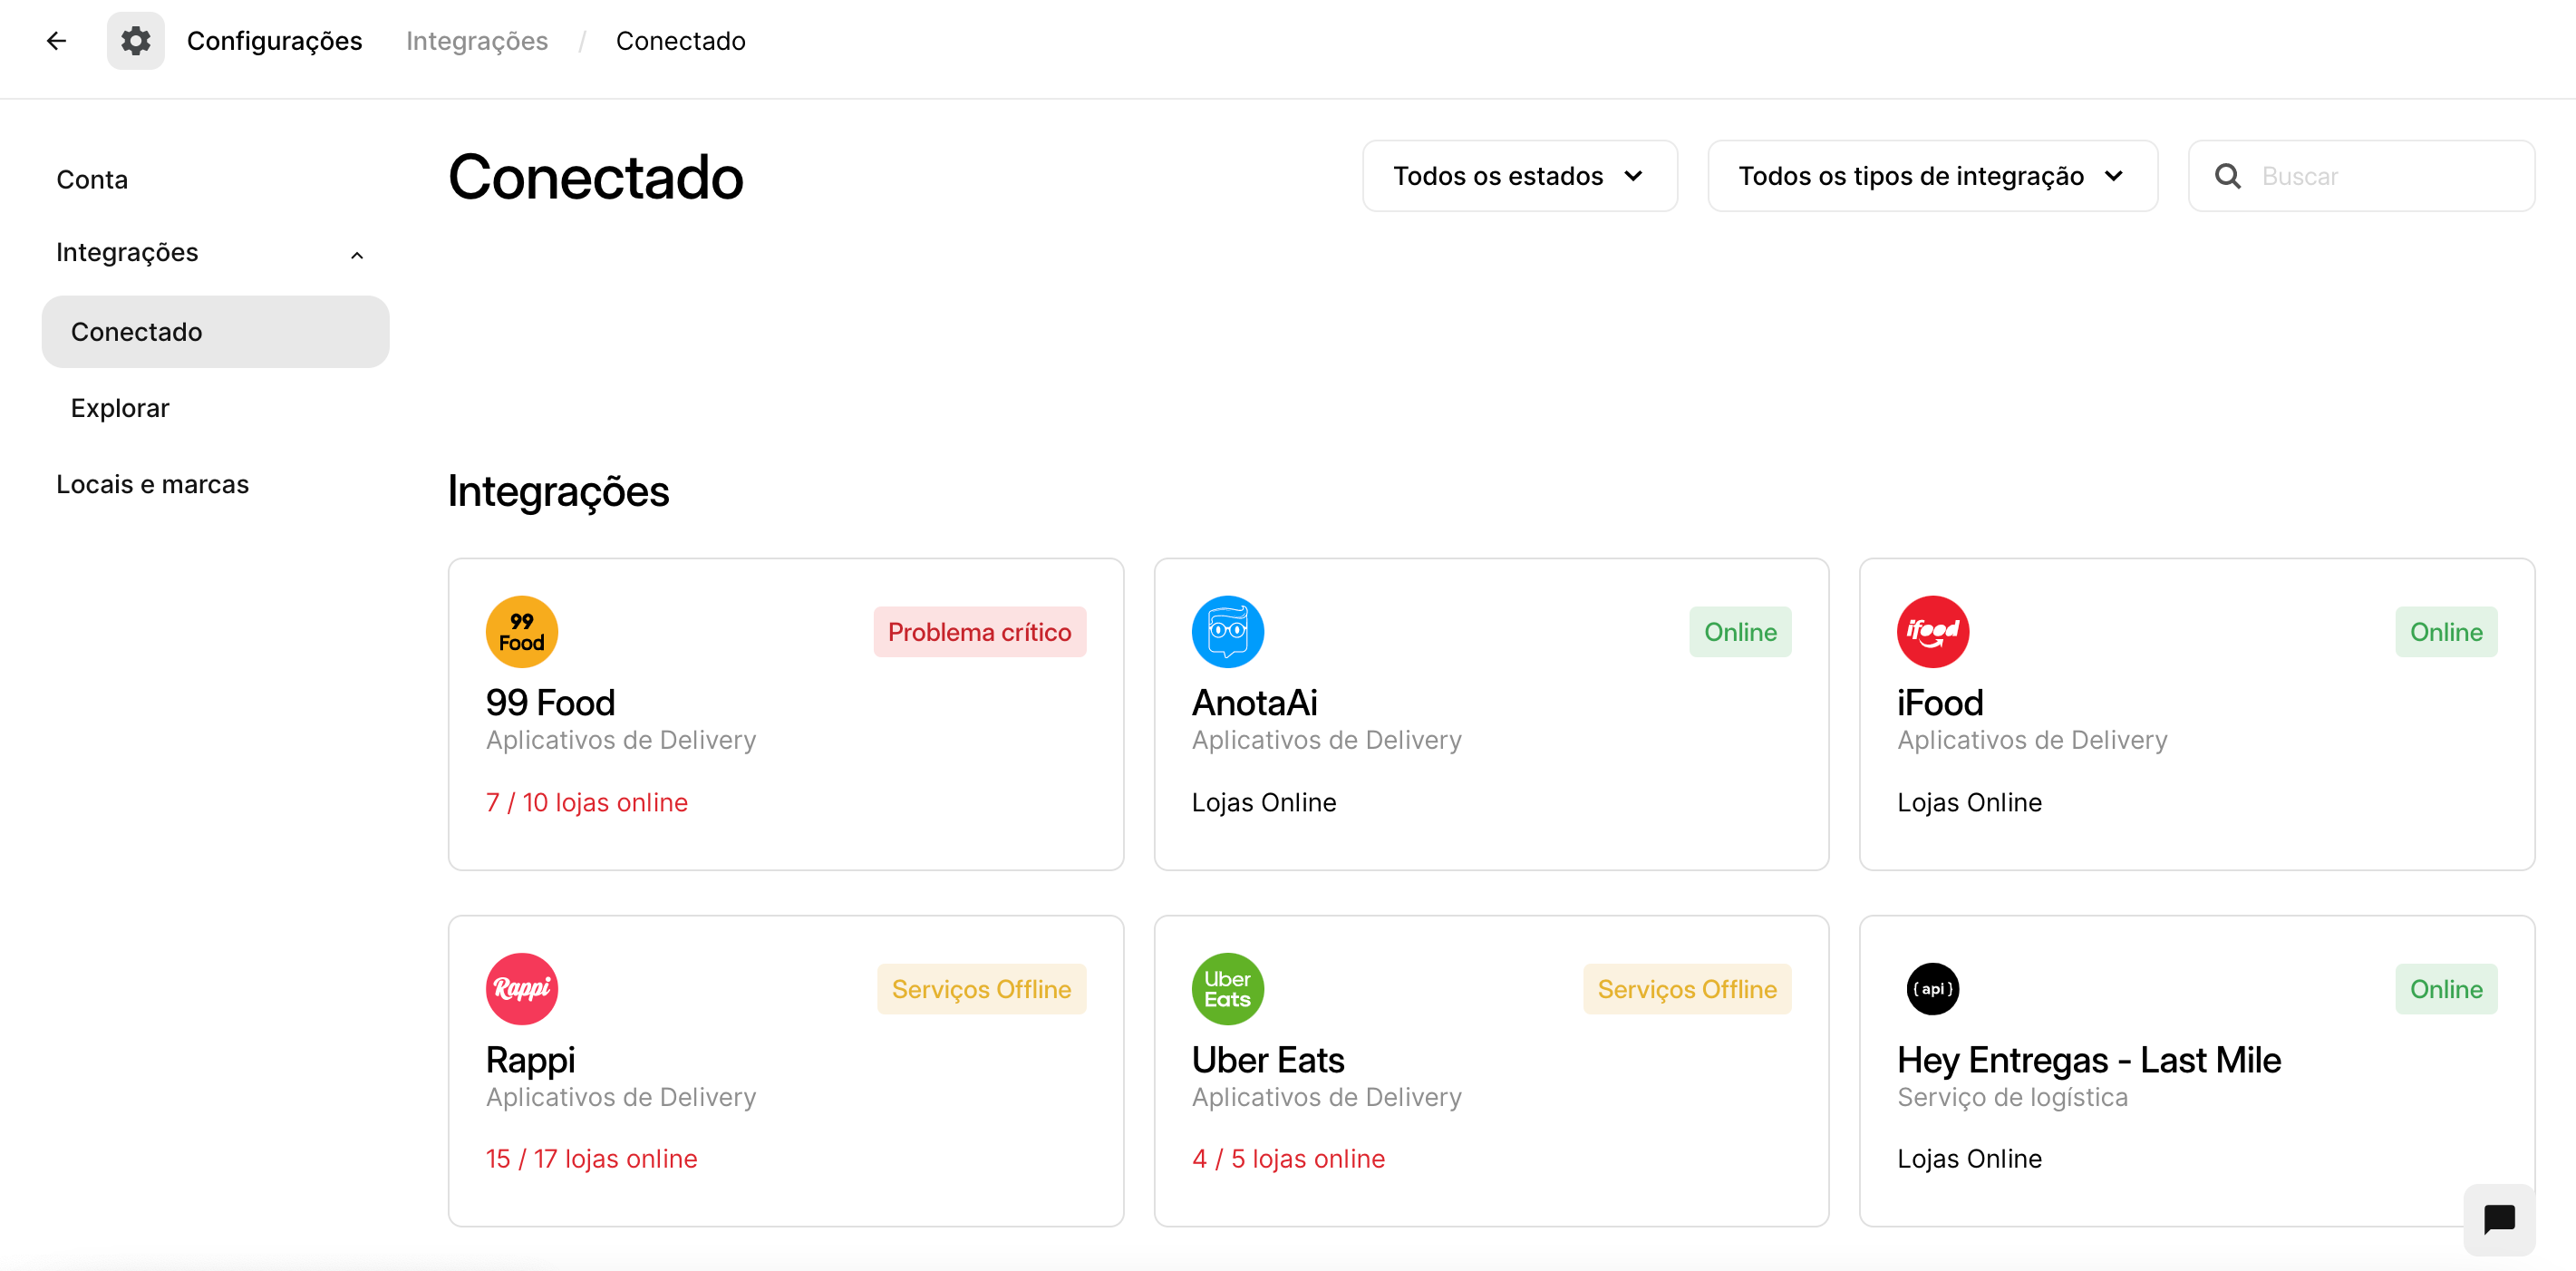Click the Online badge on AnotaAi

1740,632
